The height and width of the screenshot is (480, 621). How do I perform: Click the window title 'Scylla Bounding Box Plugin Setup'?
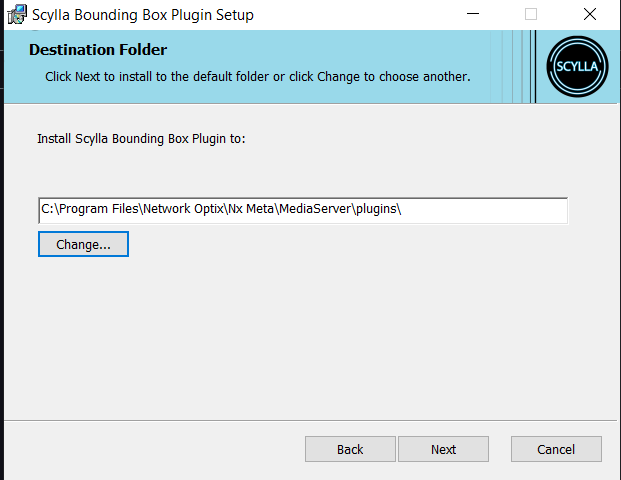click(144, 15)
